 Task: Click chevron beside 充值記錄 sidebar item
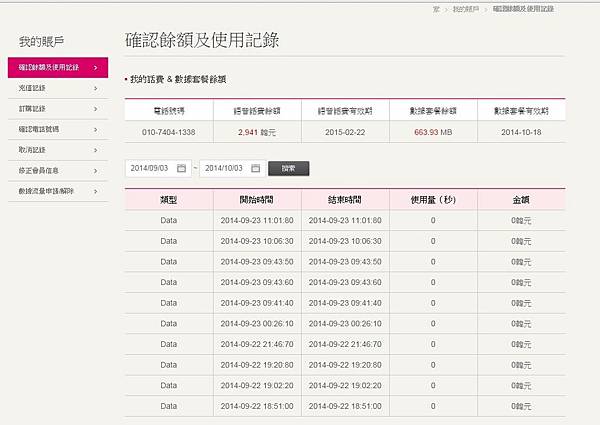click(x=96, y=88)
